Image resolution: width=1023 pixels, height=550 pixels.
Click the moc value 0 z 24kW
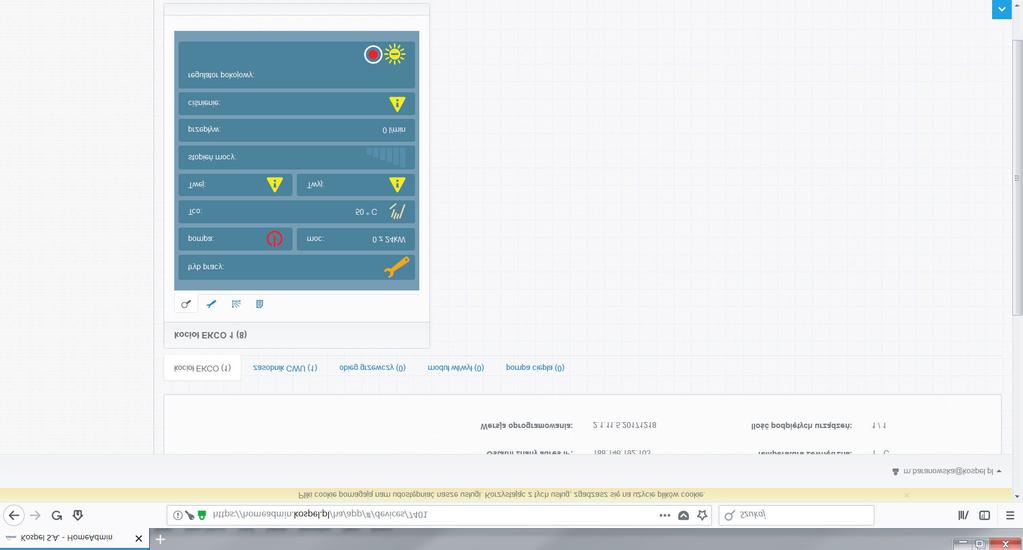[389, 239]
